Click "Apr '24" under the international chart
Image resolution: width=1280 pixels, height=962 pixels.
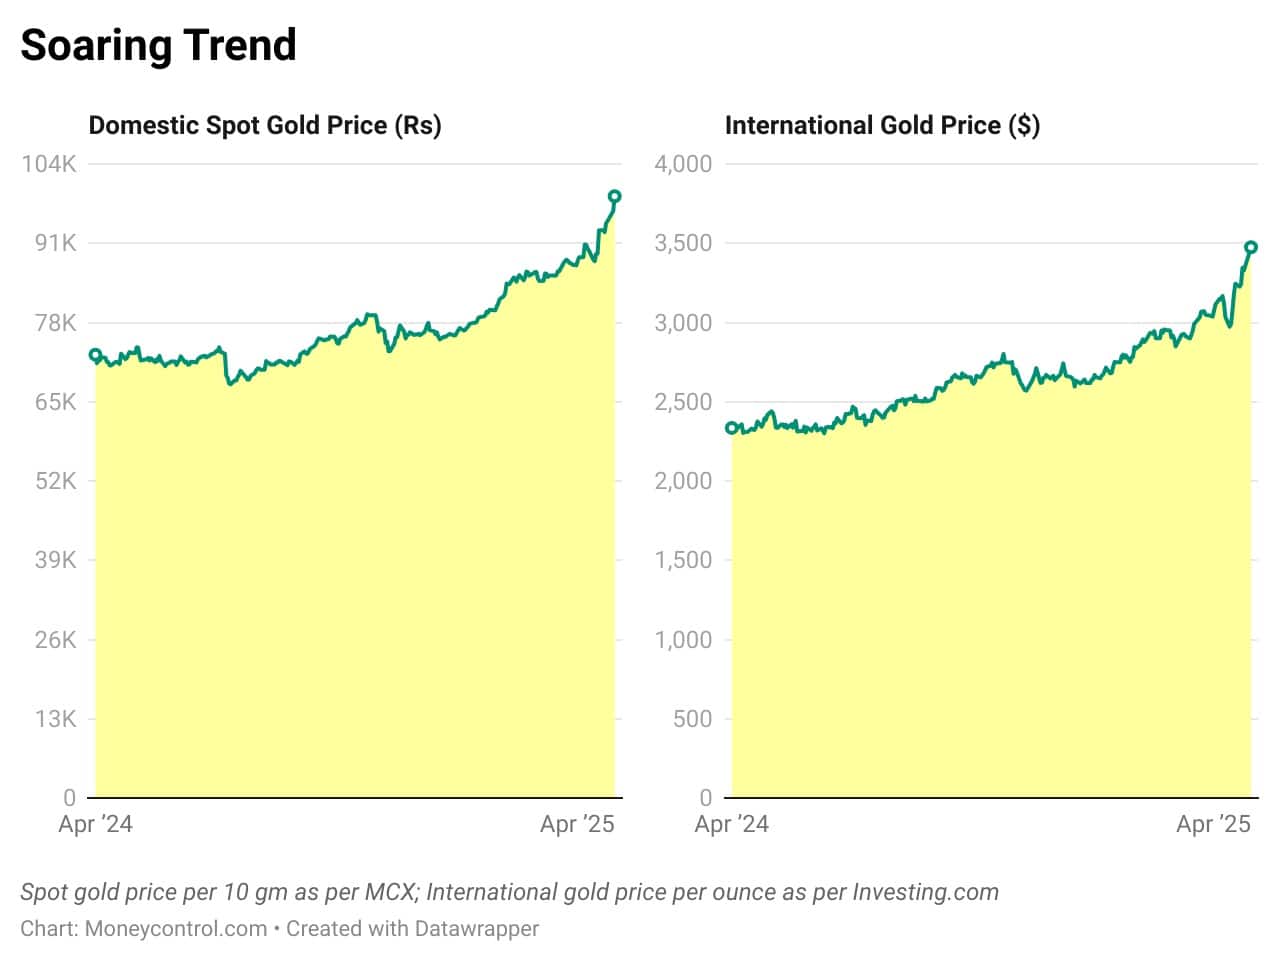732,824
